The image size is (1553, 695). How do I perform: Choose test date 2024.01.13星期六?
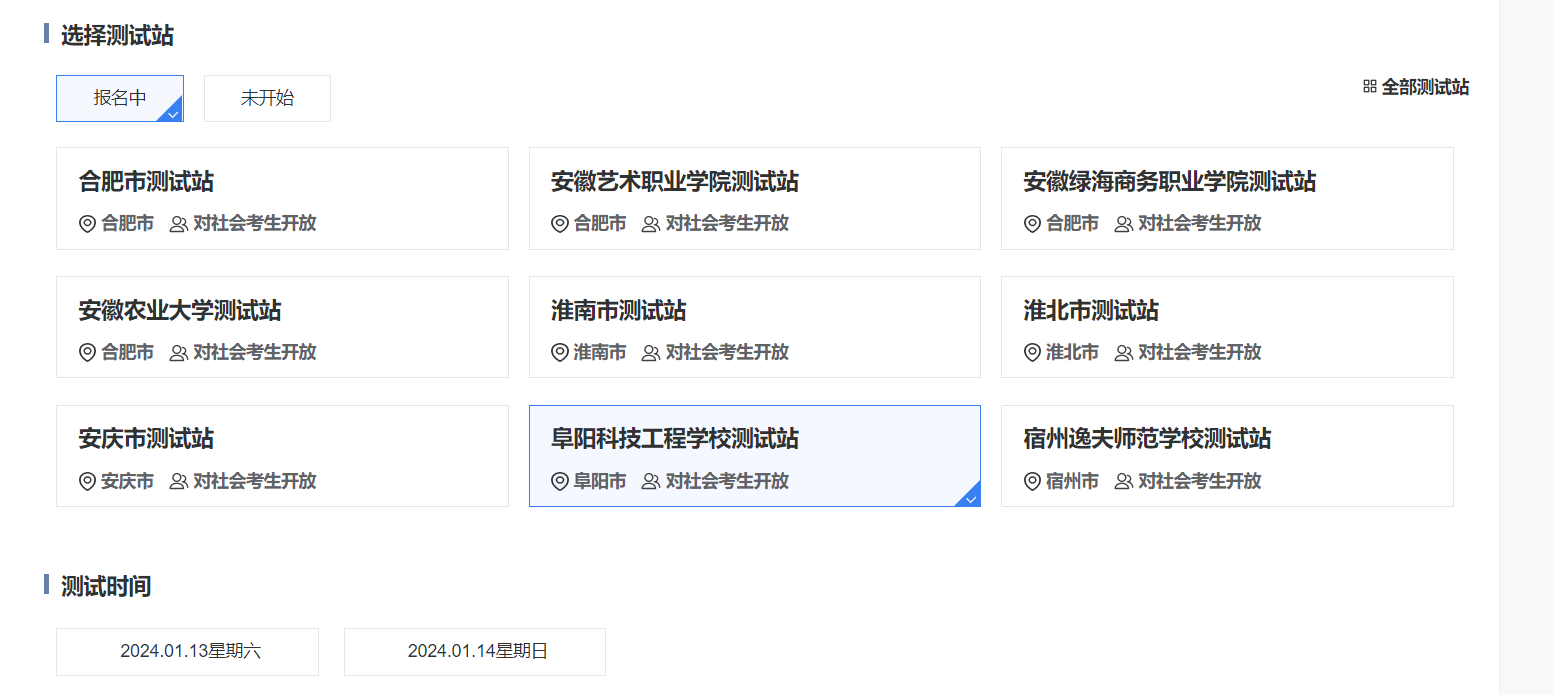coord(187,651)
